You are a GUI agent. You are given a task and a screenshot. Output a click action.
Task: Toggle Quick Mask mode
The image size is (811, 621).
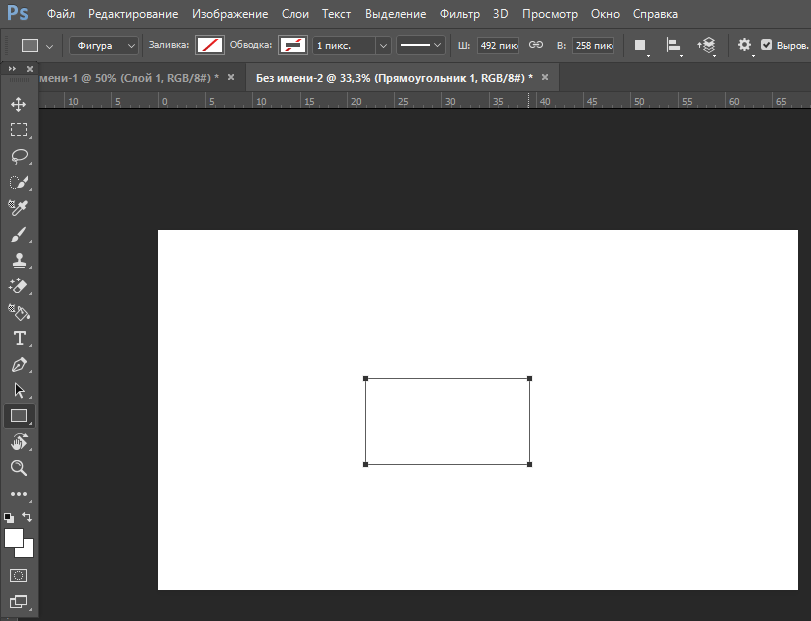pyautogui.click(x=18, y=576)
